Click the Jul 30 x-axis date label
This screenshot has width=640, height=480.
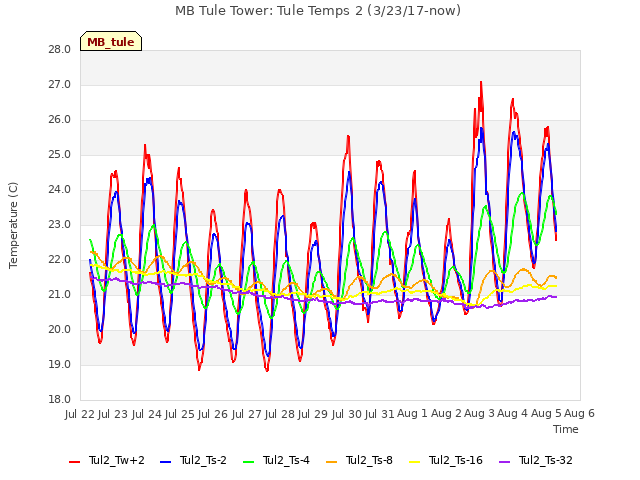346,414
